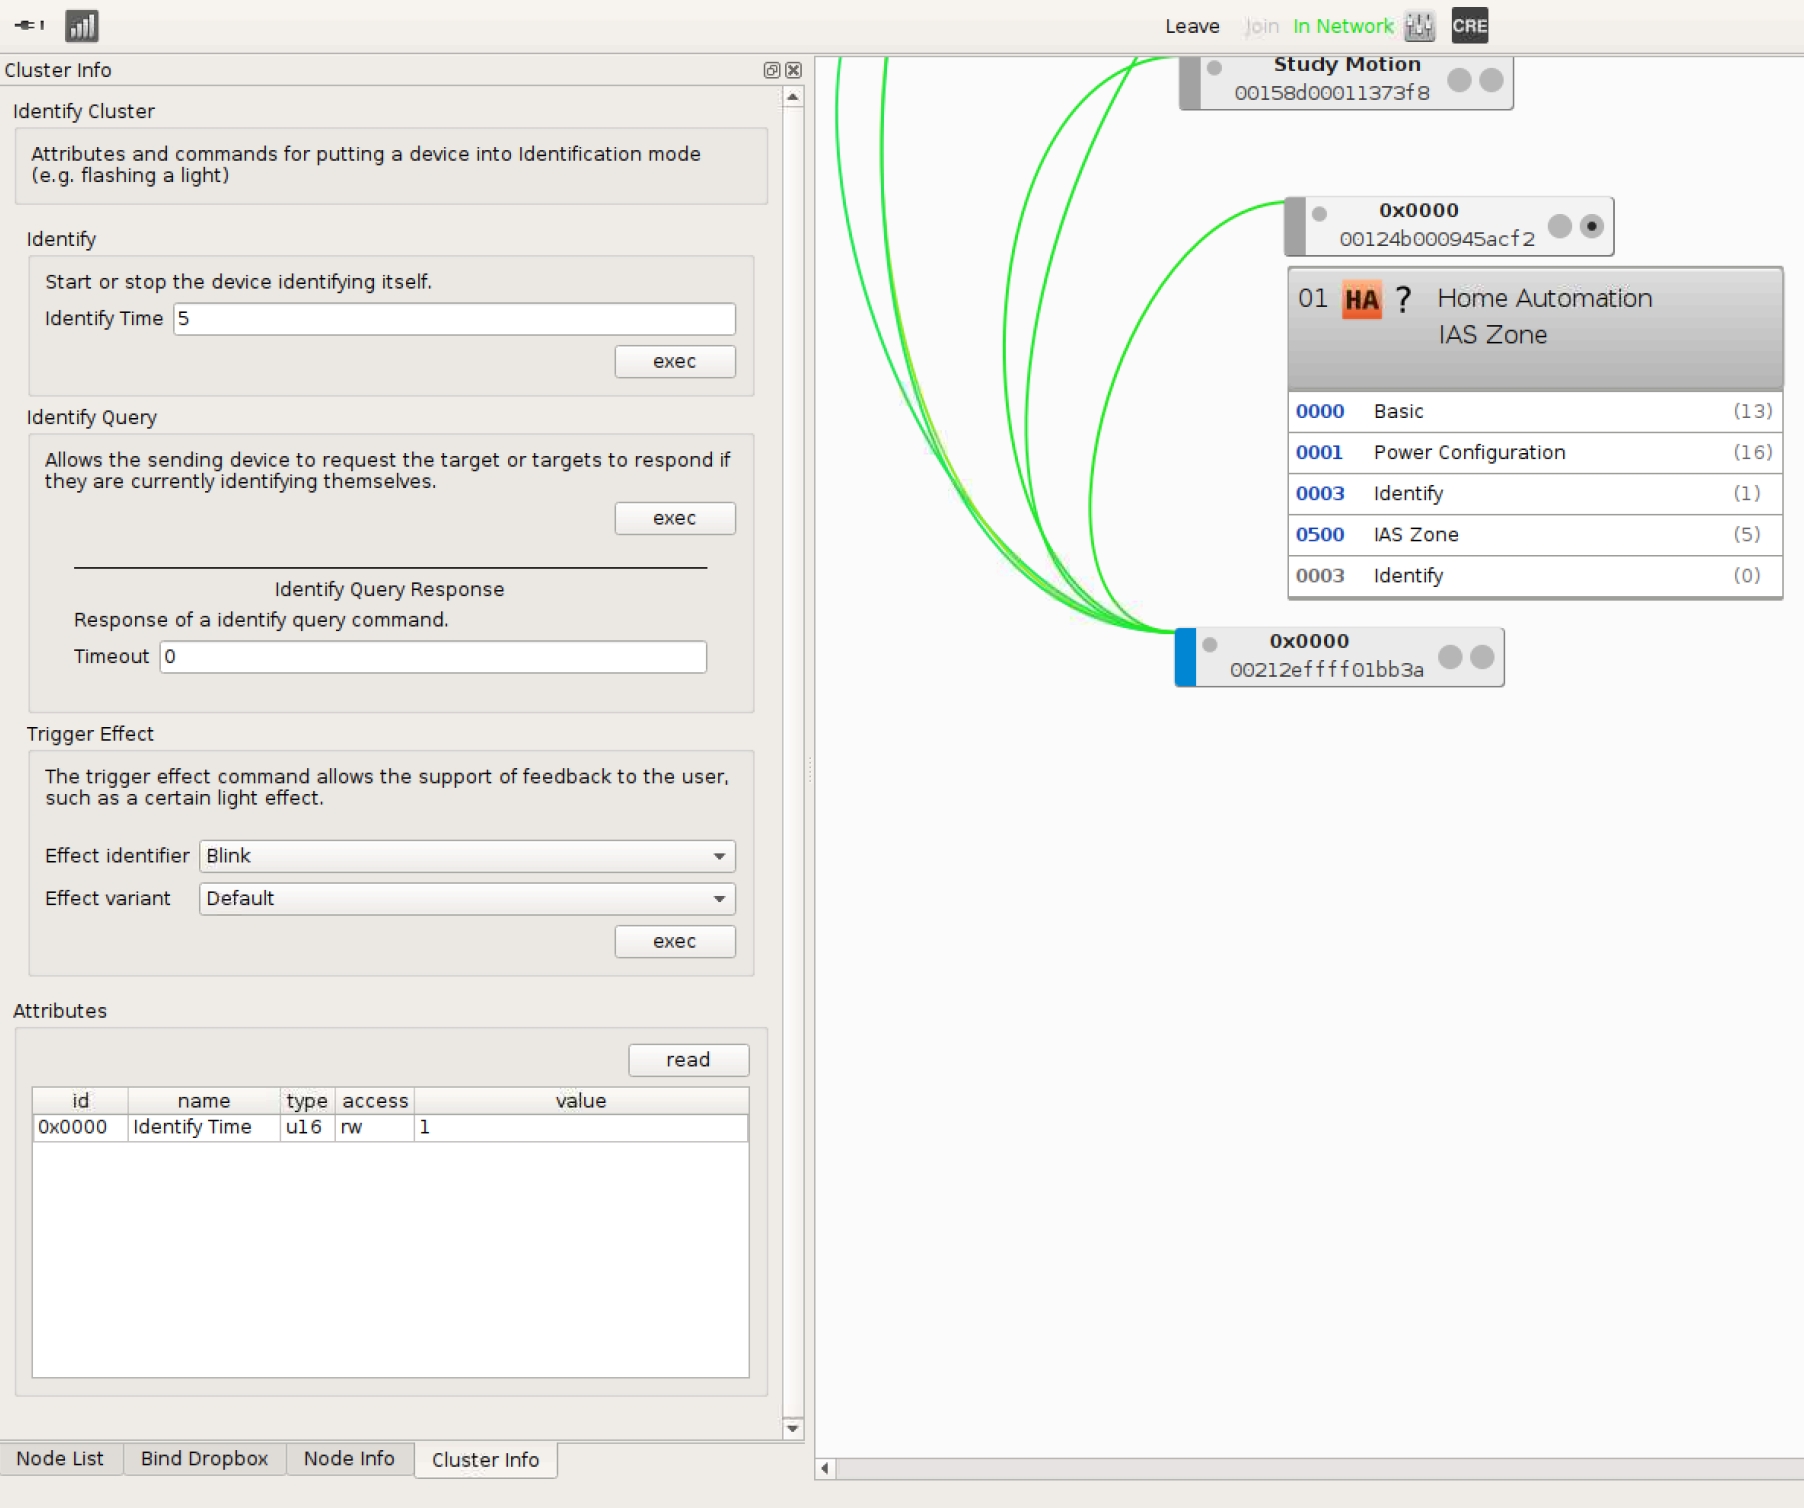The height and width of the screenshot is (1508, 1804).
Task: Click the Timeout input field
Action: point(433,657)
